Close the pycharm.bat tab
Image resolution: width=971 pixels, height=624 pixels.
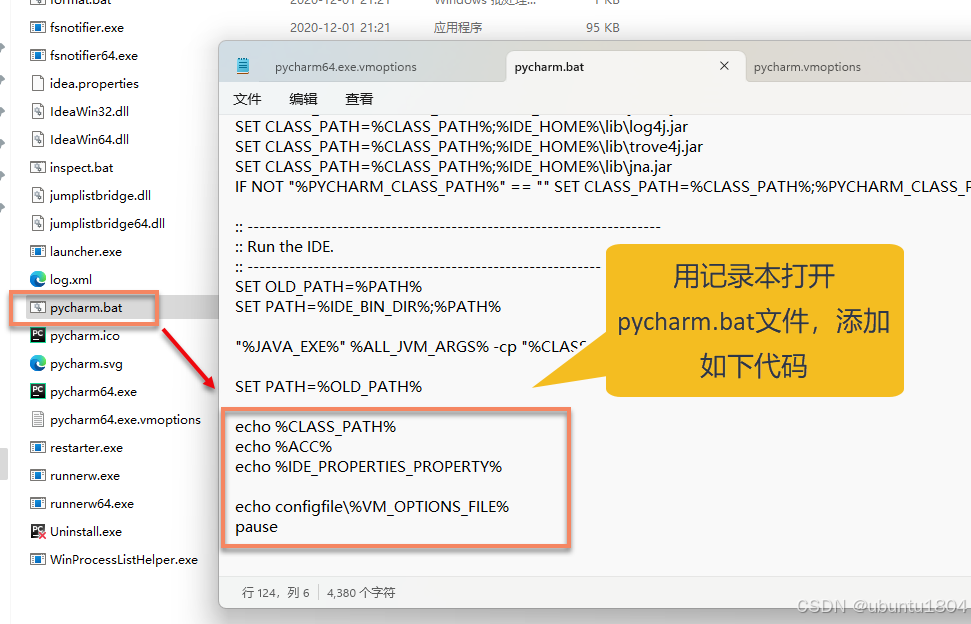click(x=724, y=66)
